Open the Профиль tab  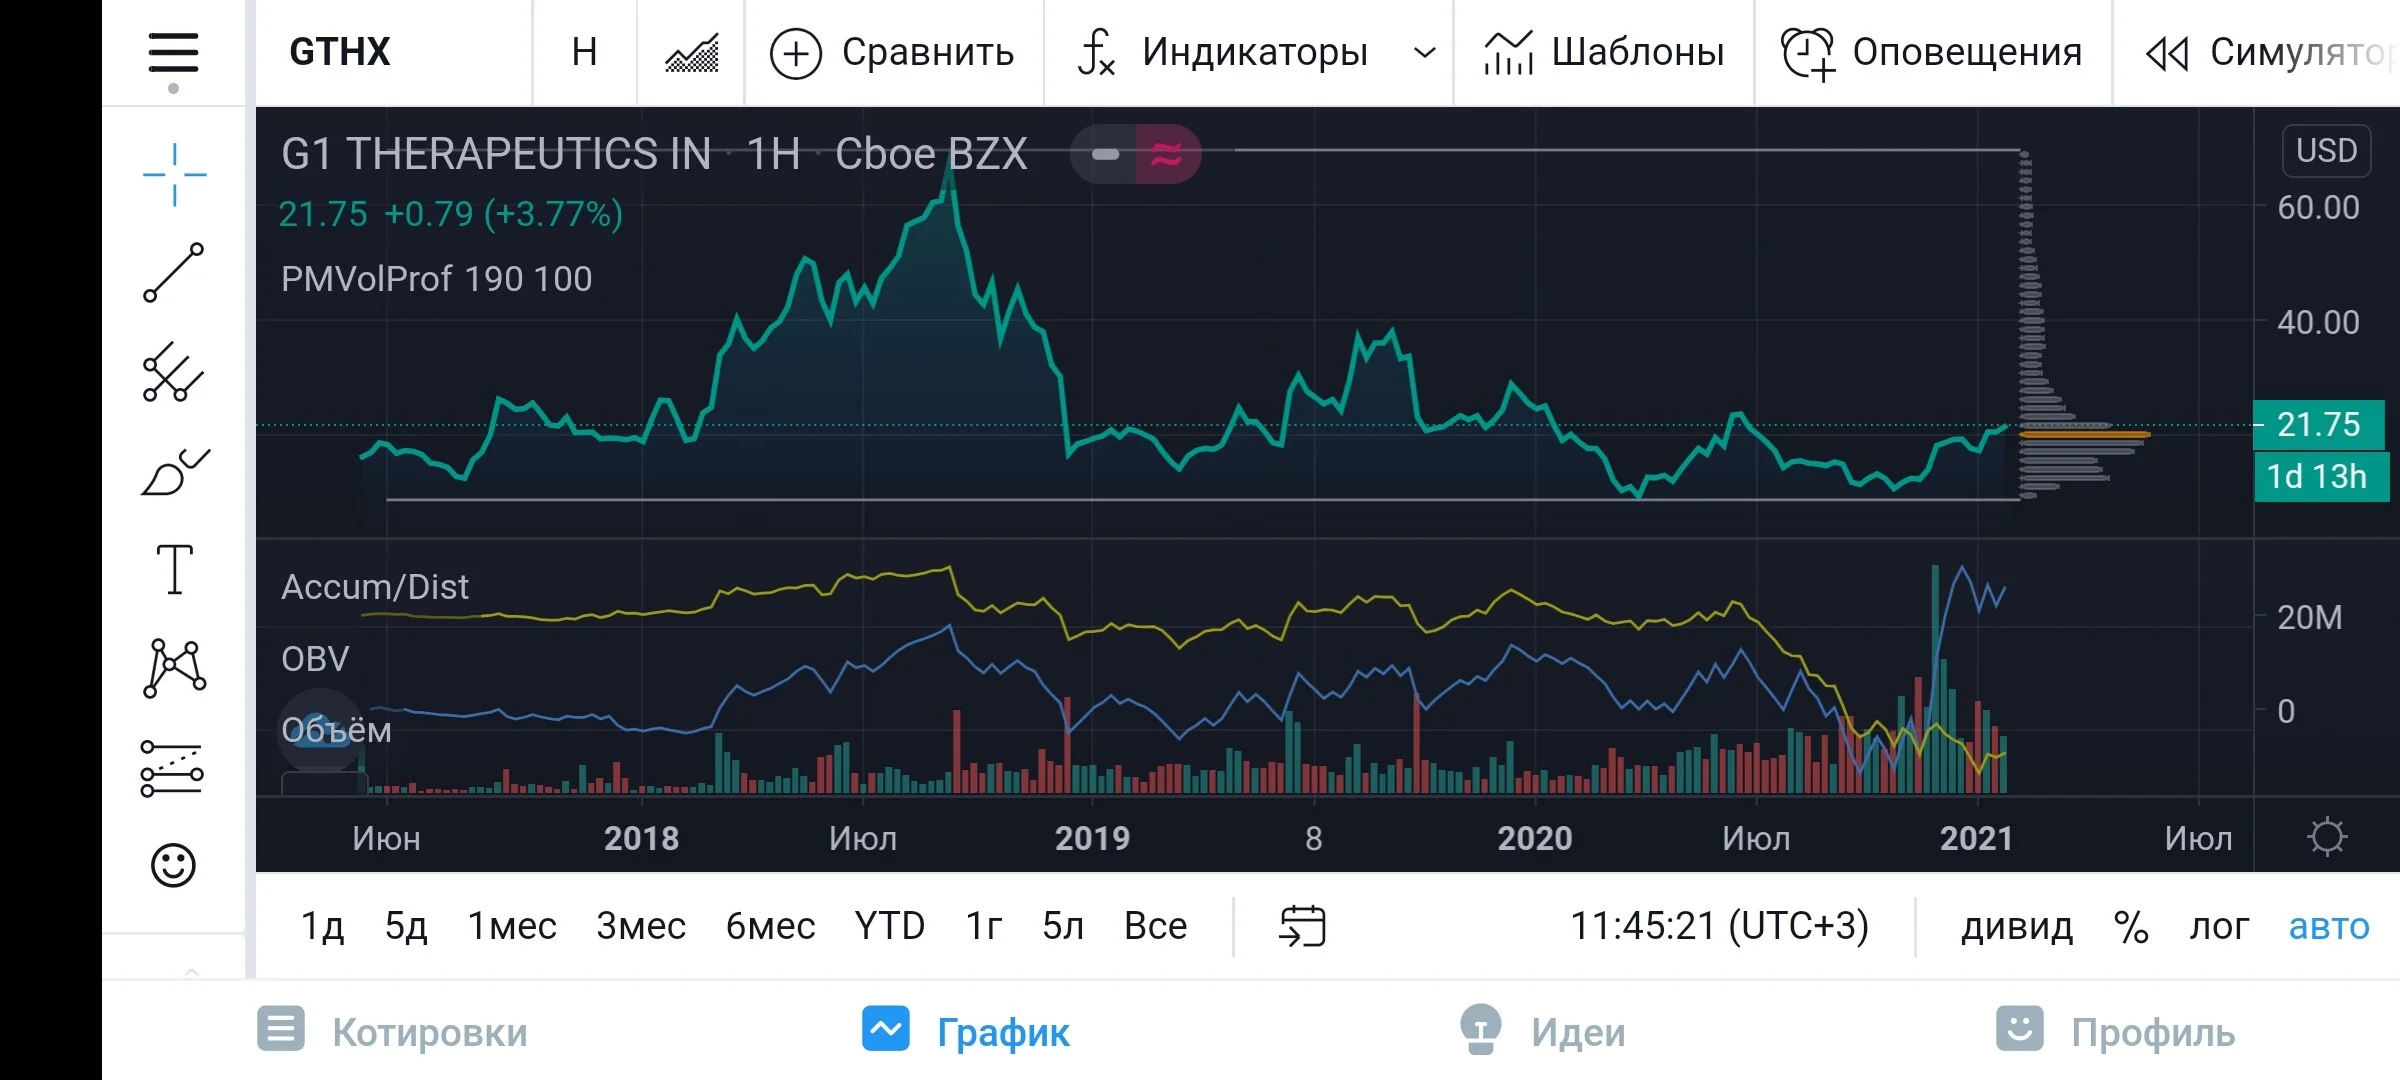2116,1031
